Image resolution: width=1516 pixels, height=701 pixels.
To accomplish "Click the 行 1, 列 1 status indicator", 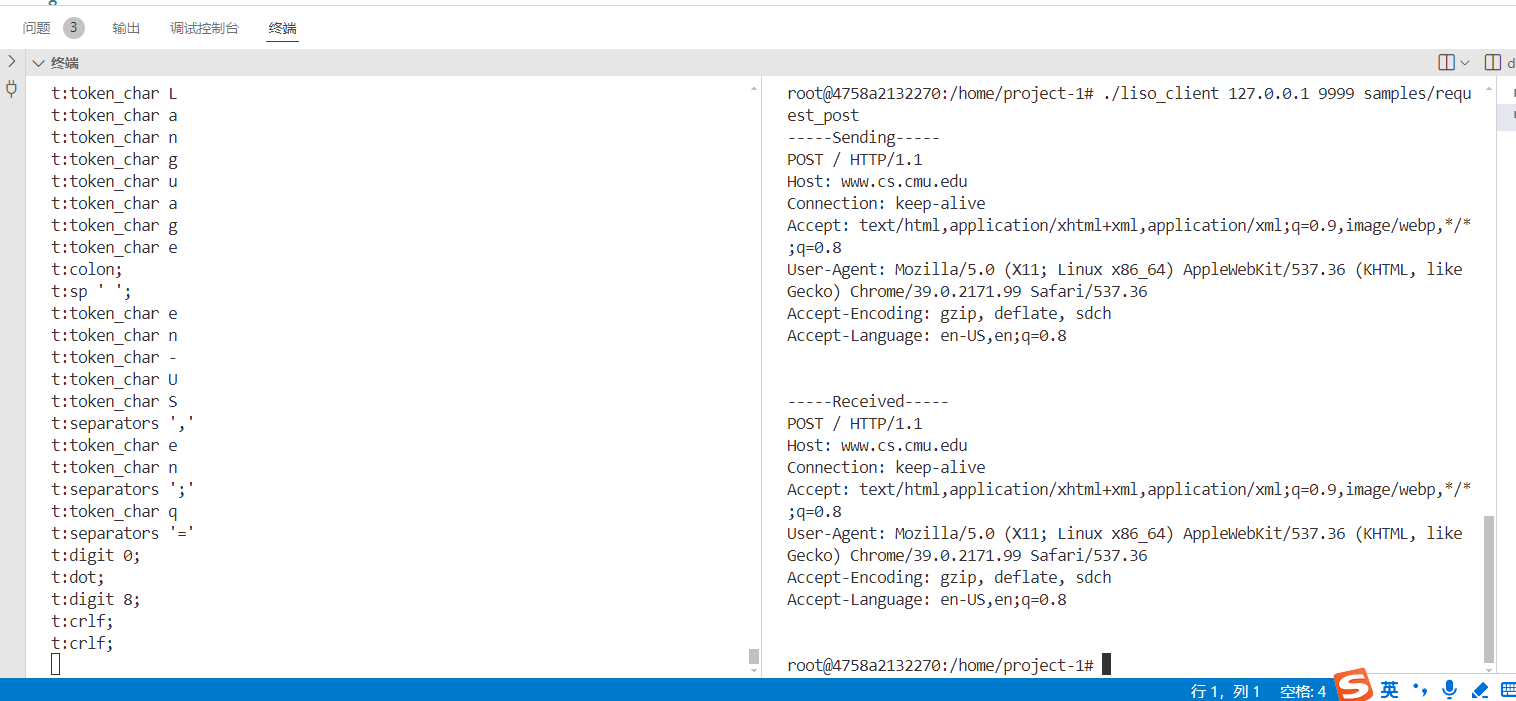I will [1225, 691].
